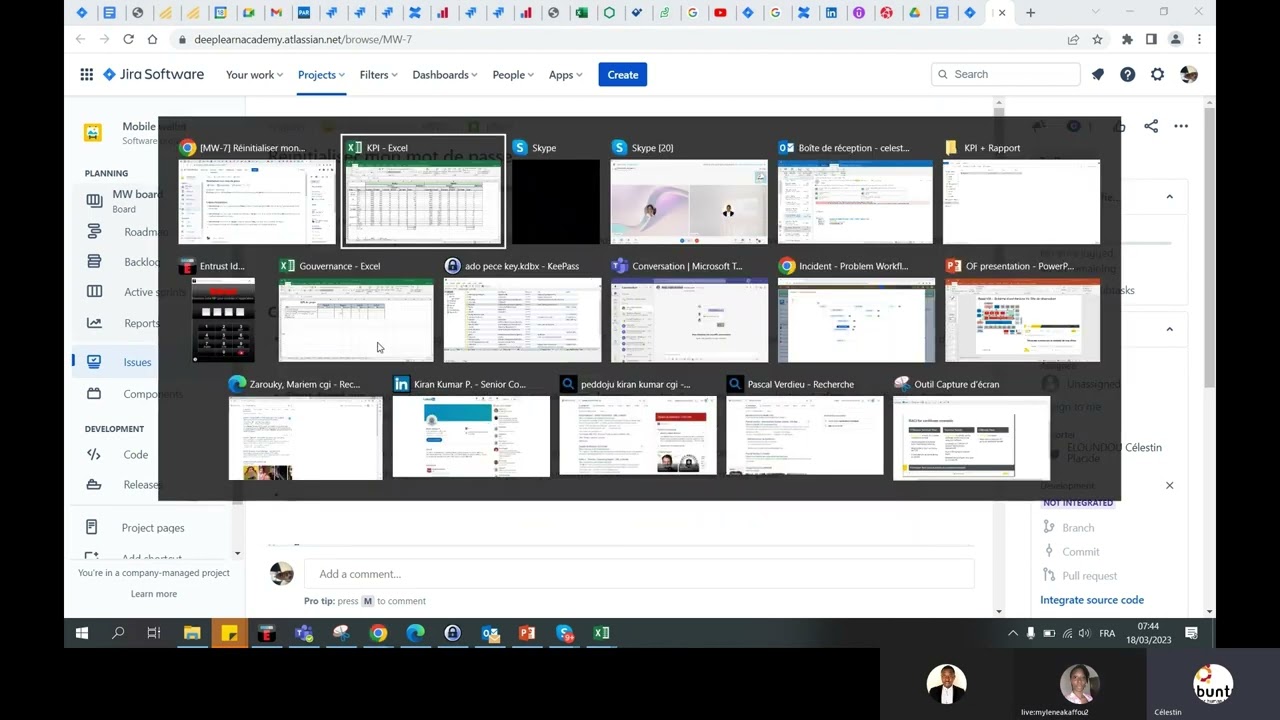The width and height of the screenshot is (1280, 720).
Task: Click the Backlog icon in sidebar
Action: (x=94, y=262)
